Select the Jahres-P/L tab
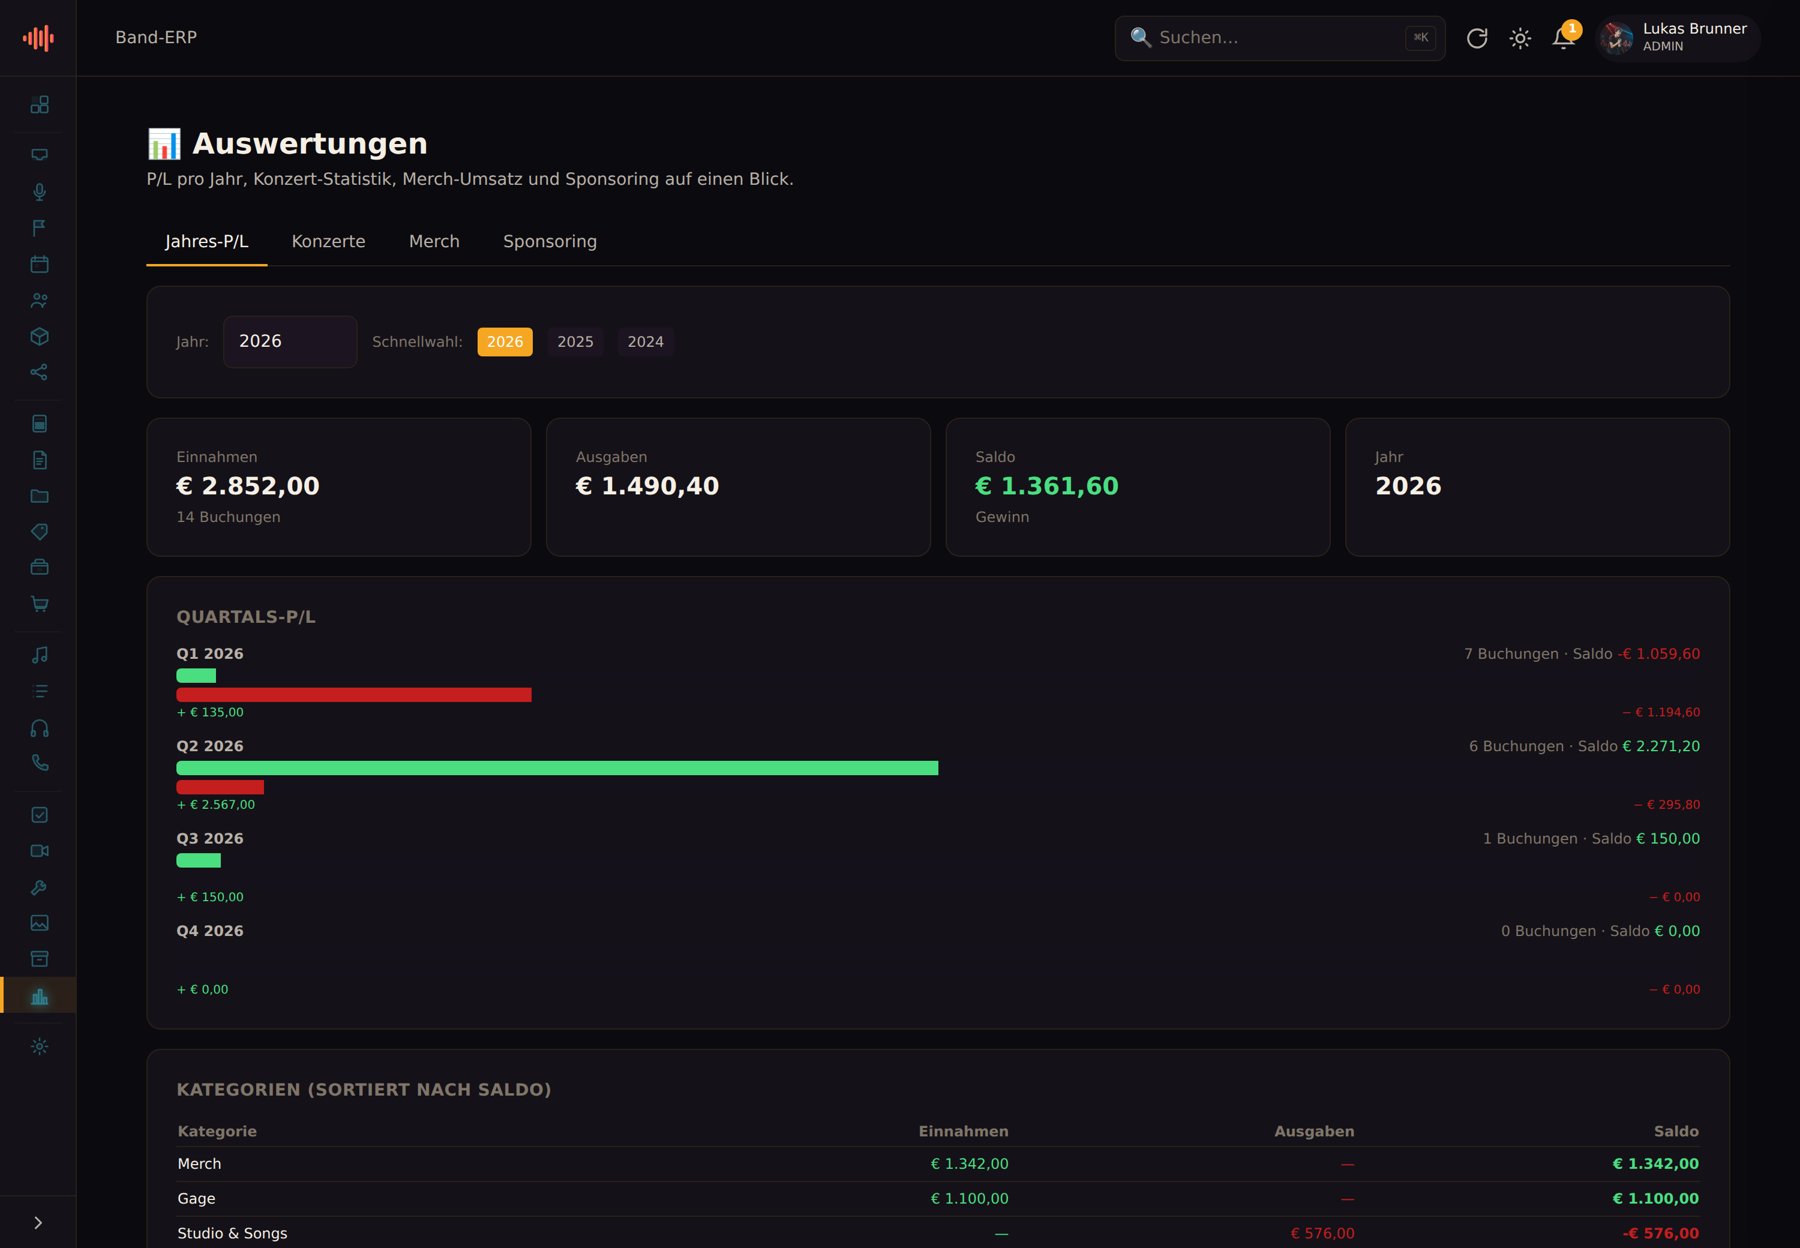The height and width of the screenshot is (1248, 1800). point(207,241)
